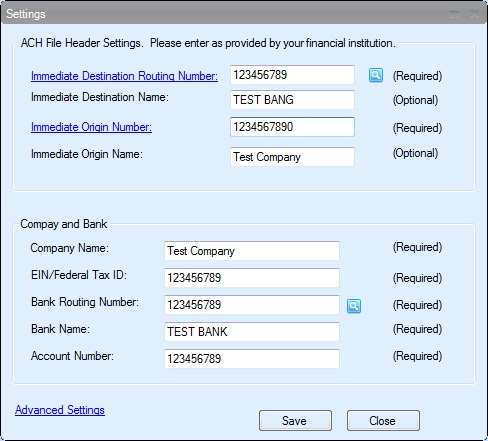Screen dimensions: 488x441
Task: Click the search icon next to Bank Routing Number
Action: click(354, 306)
